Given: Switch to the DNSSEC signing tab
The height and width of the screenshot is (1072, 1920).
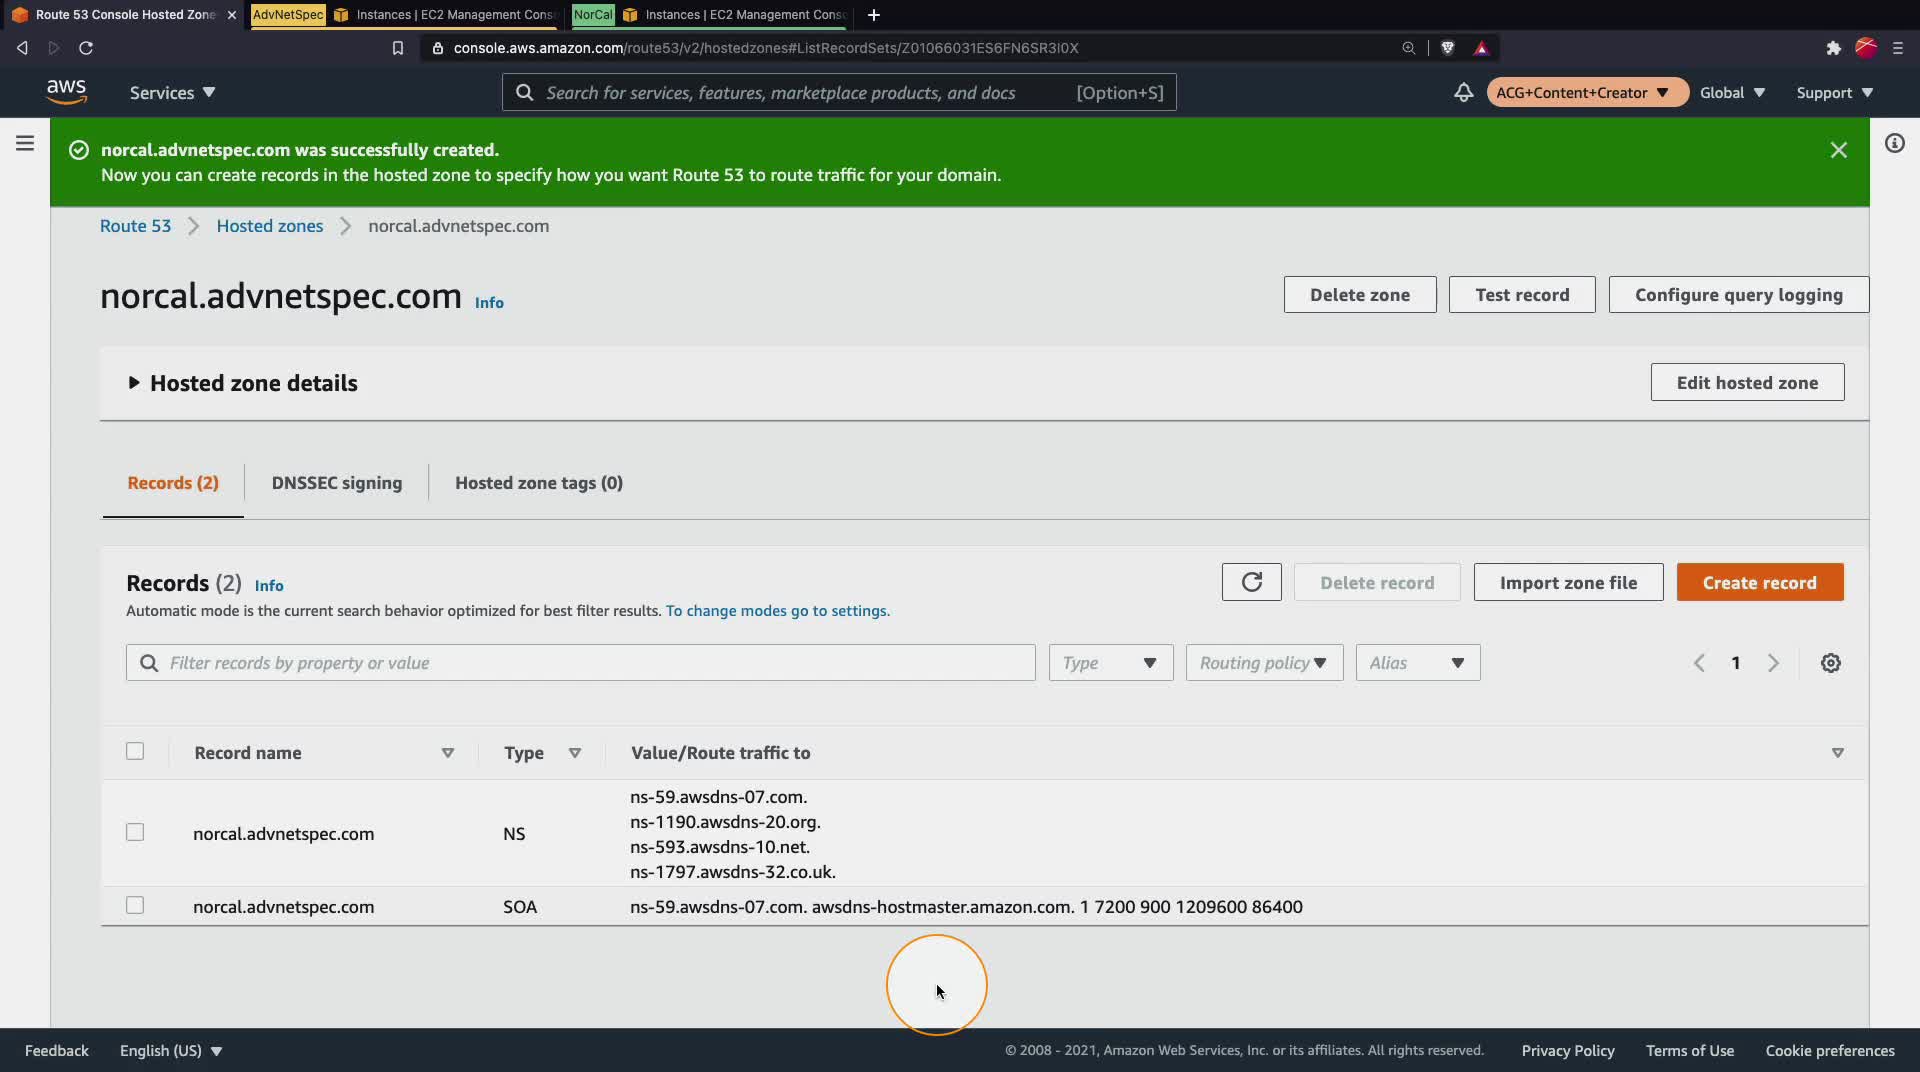Looking at the screenshot, I should [337, 483].
